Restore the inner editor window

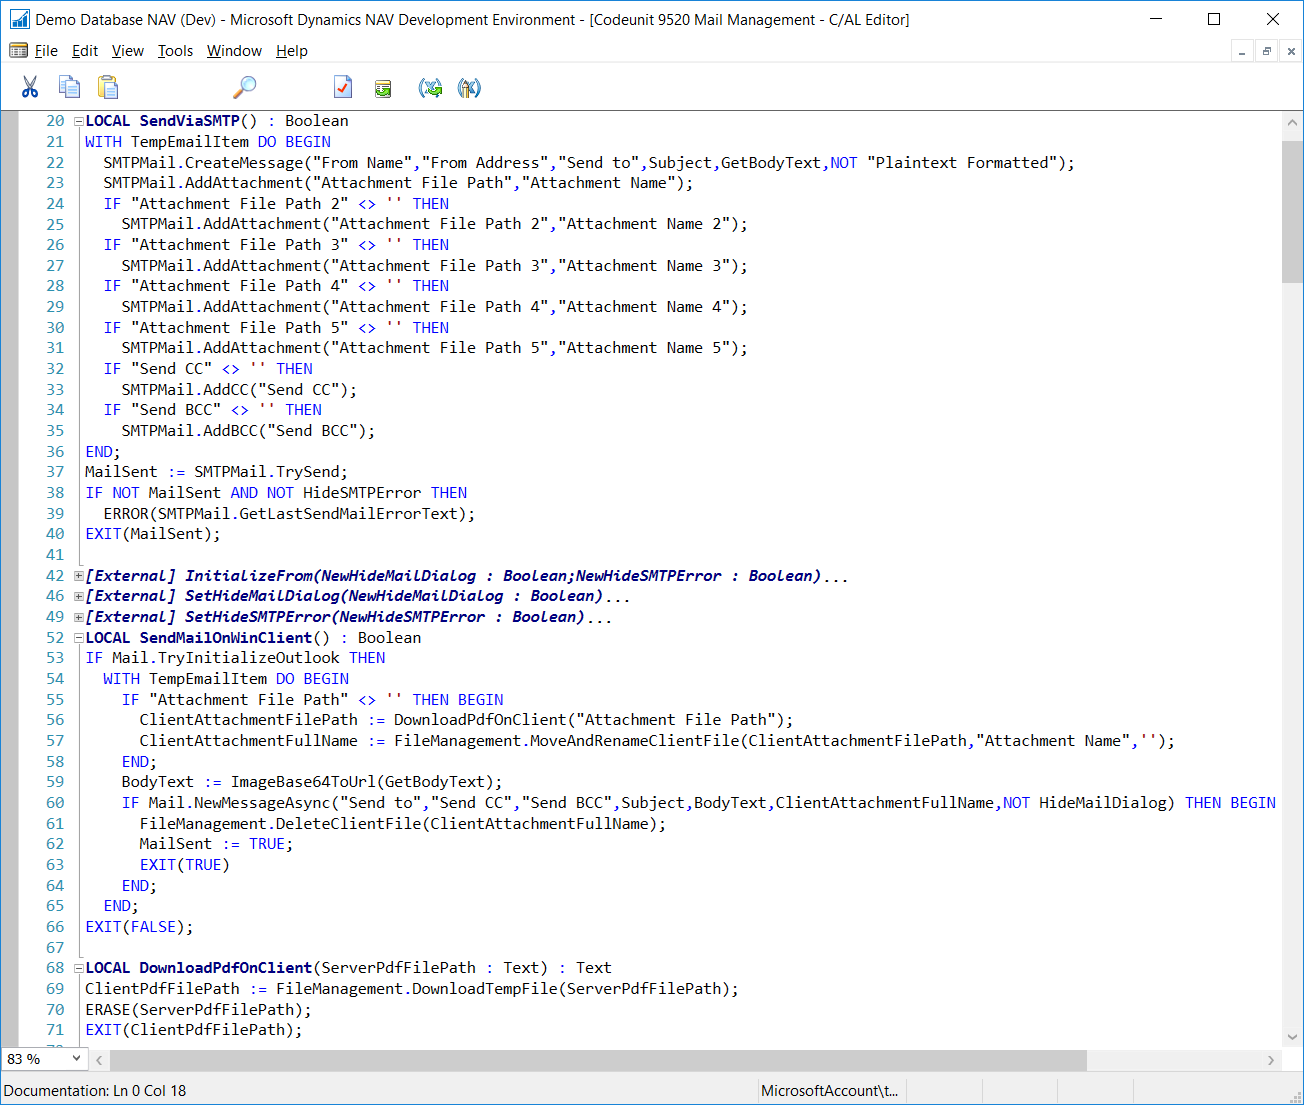1266,51
